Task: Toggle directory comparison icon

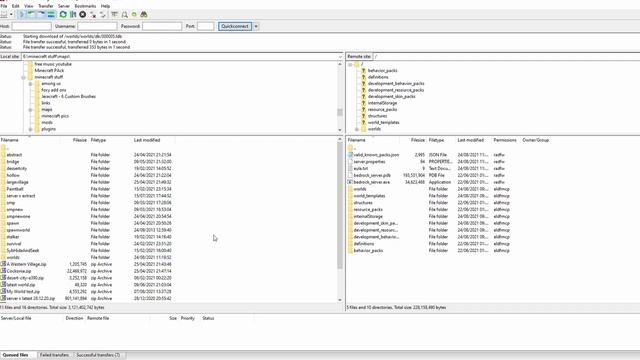Action: (x=124, y=15)
